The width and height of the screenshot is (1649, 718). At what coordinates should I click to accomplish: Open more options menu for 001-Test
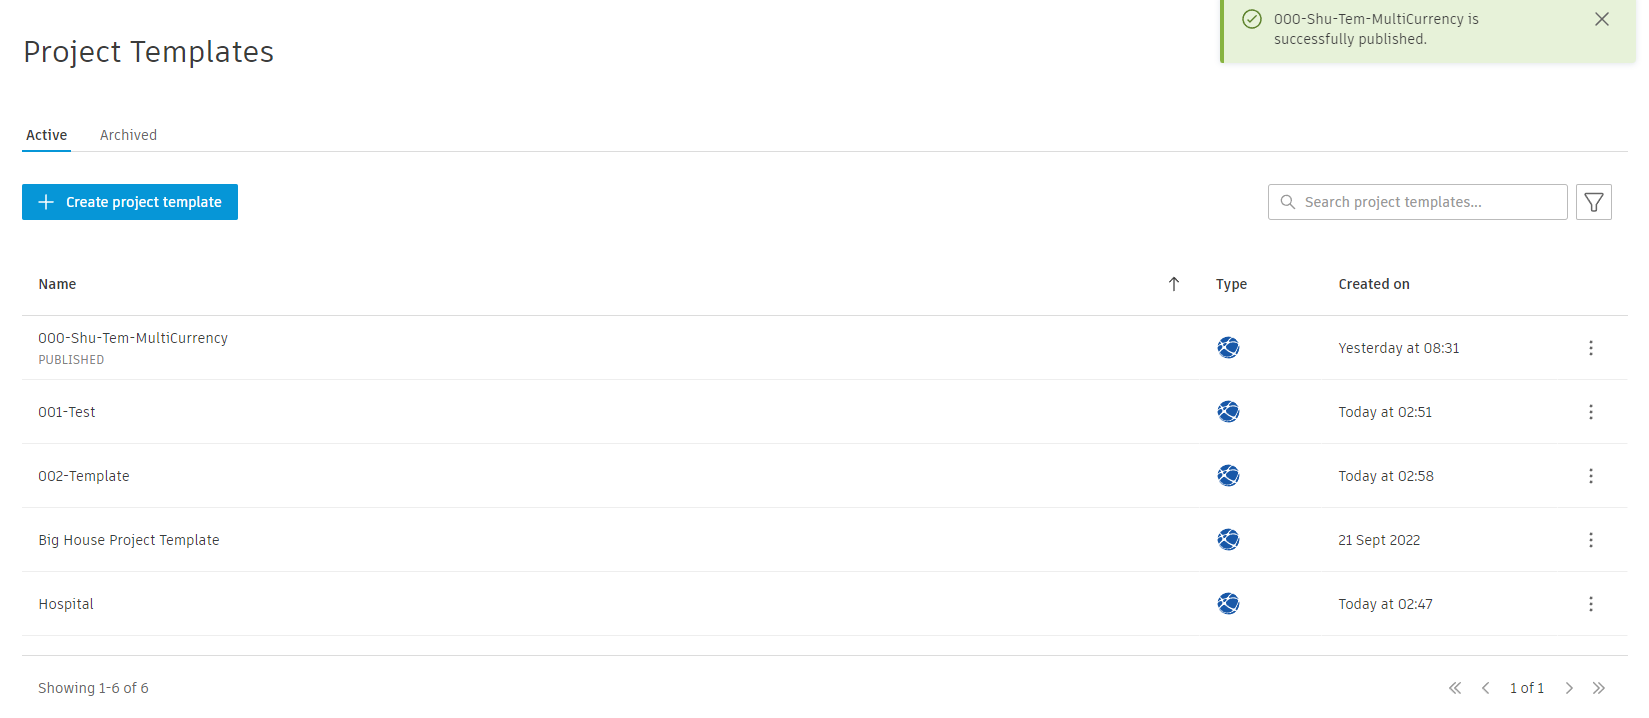point(1590,412)
